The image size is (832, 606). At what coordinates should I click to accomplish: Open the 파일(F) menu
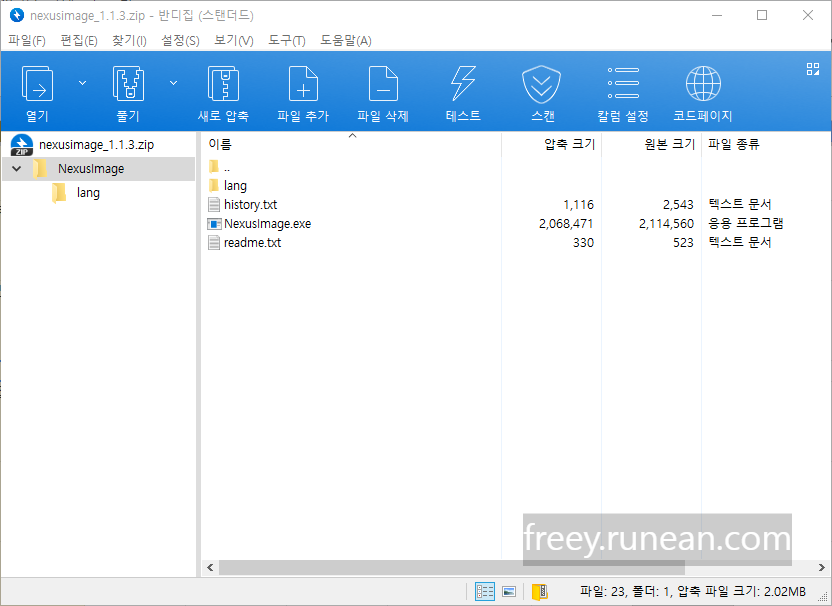27,40
